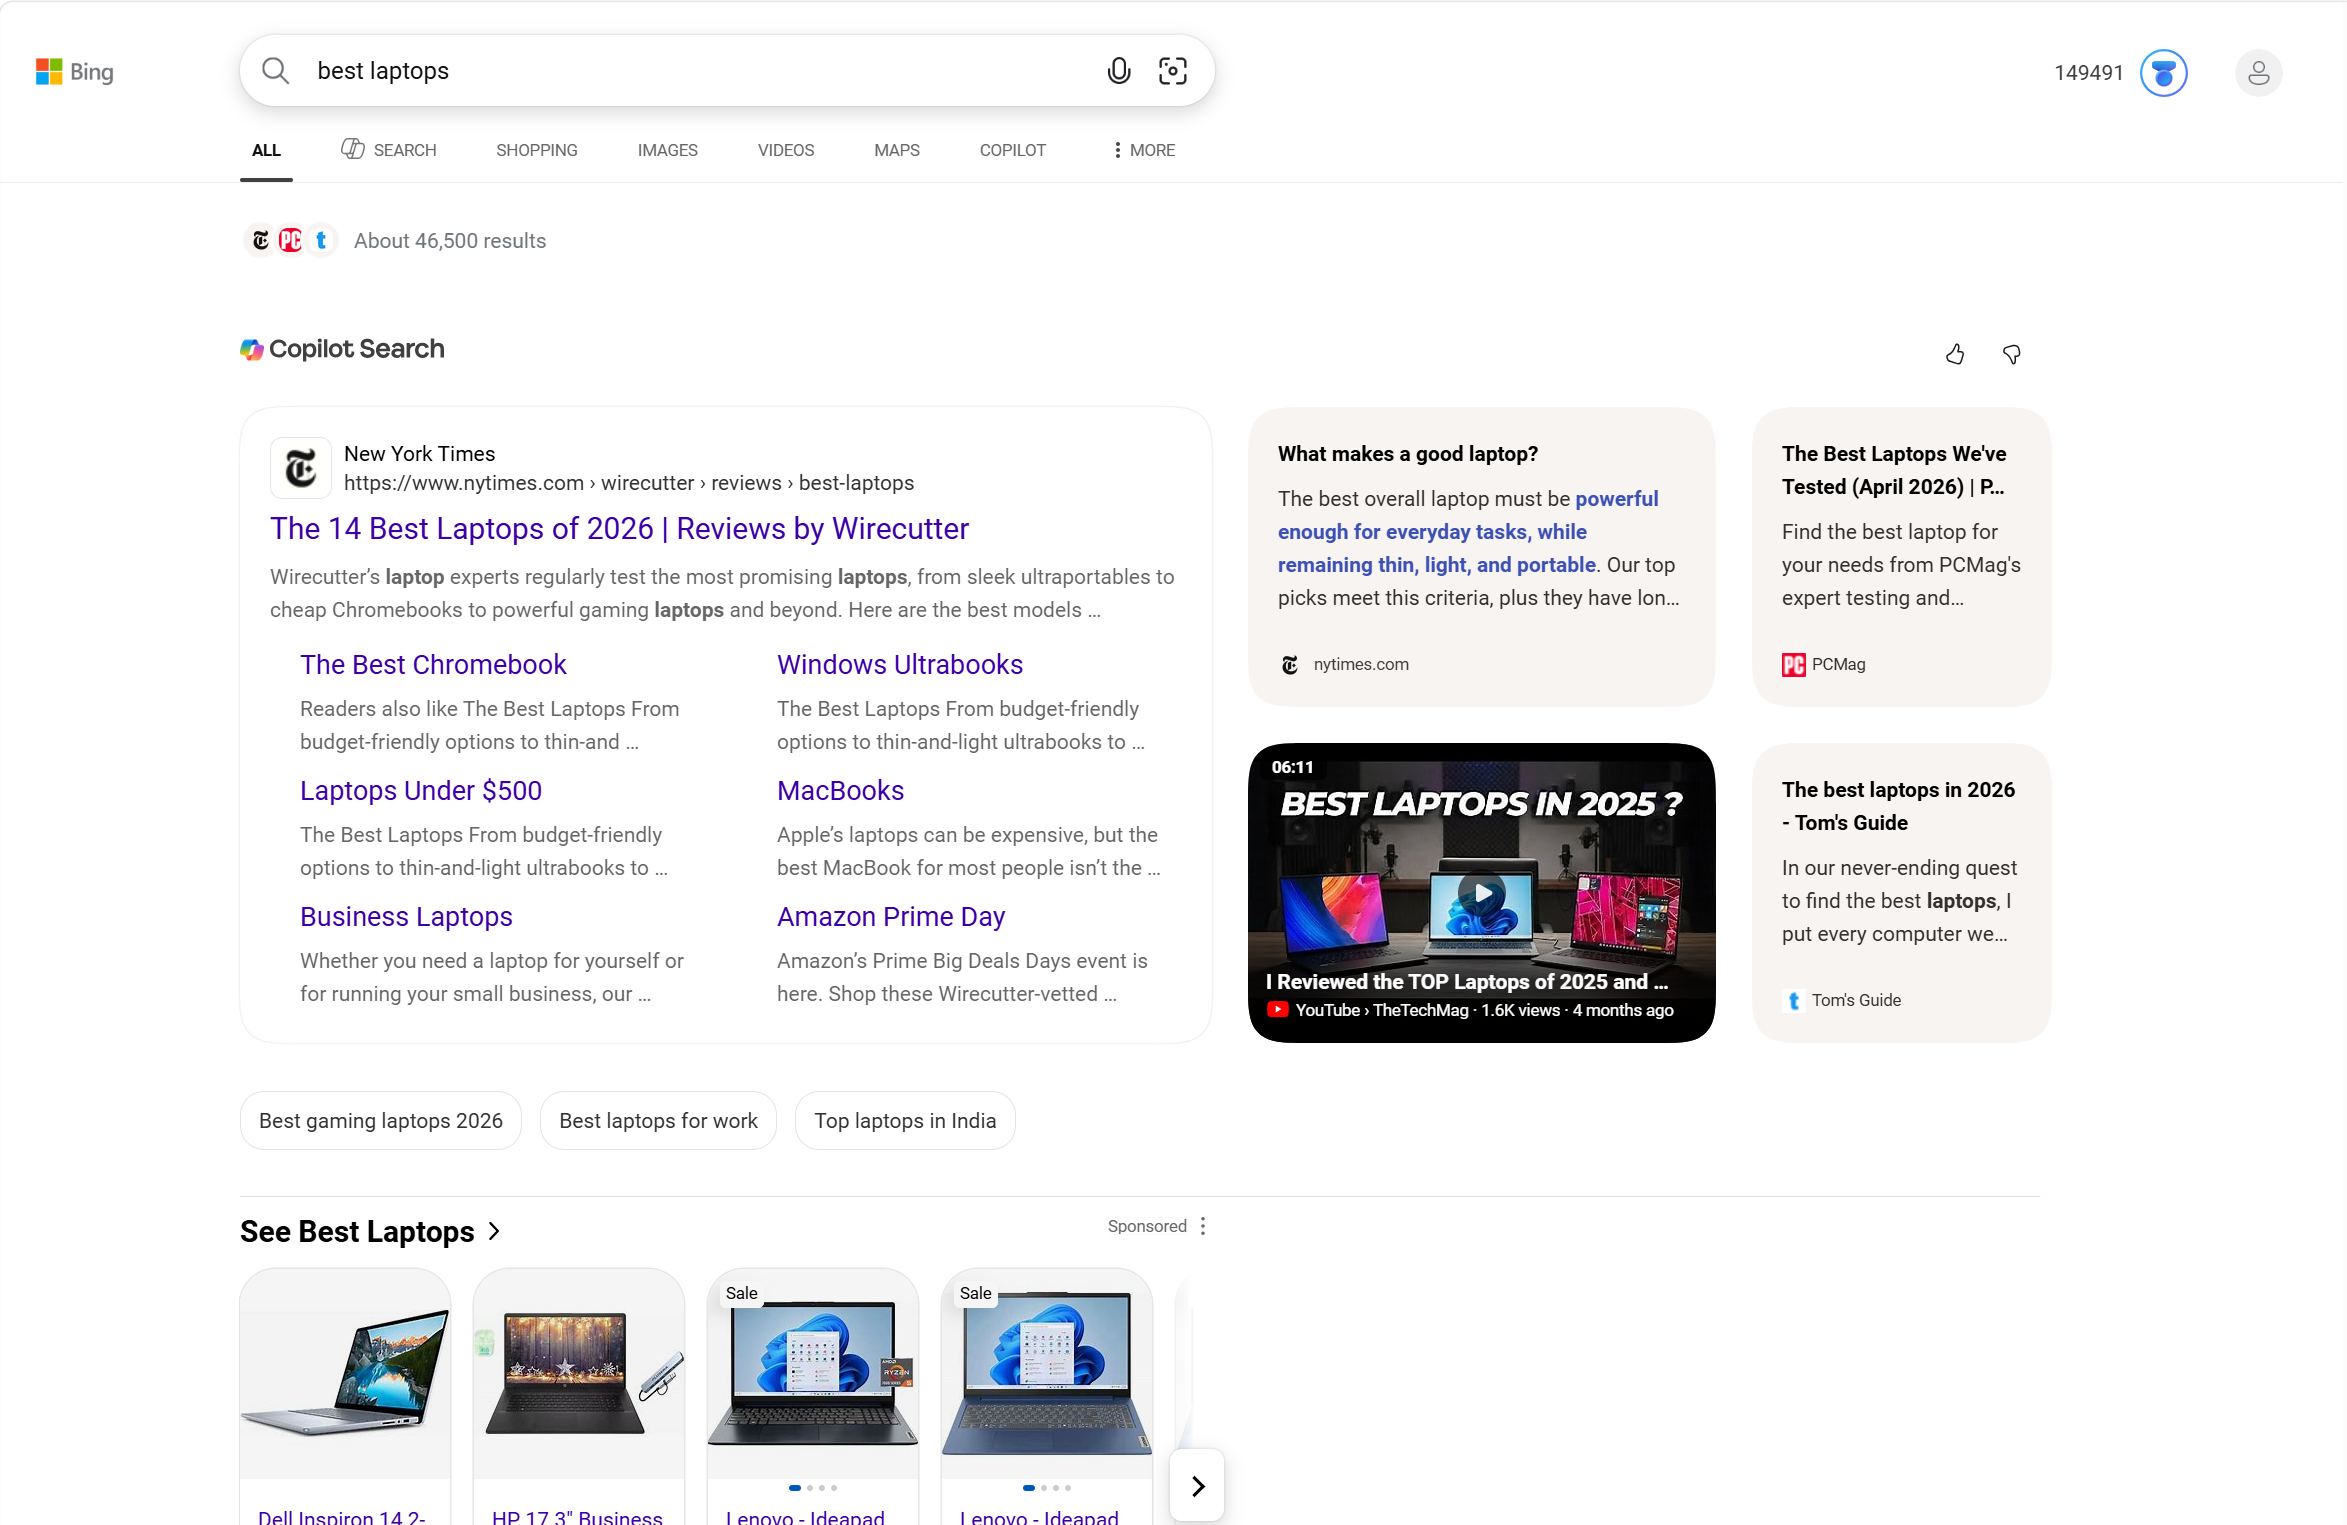Open Sponsored options three-dot menu
The width and height of the screenshot is (2347, 1525).
coord(1203,1226)
